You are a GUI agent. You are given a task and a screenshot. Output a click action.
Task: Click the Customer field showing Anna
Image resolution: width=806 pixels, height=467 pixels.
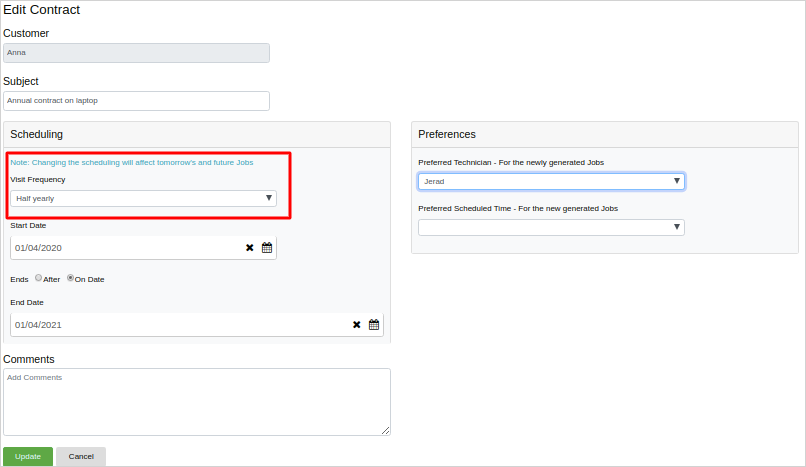pos(136,53)
